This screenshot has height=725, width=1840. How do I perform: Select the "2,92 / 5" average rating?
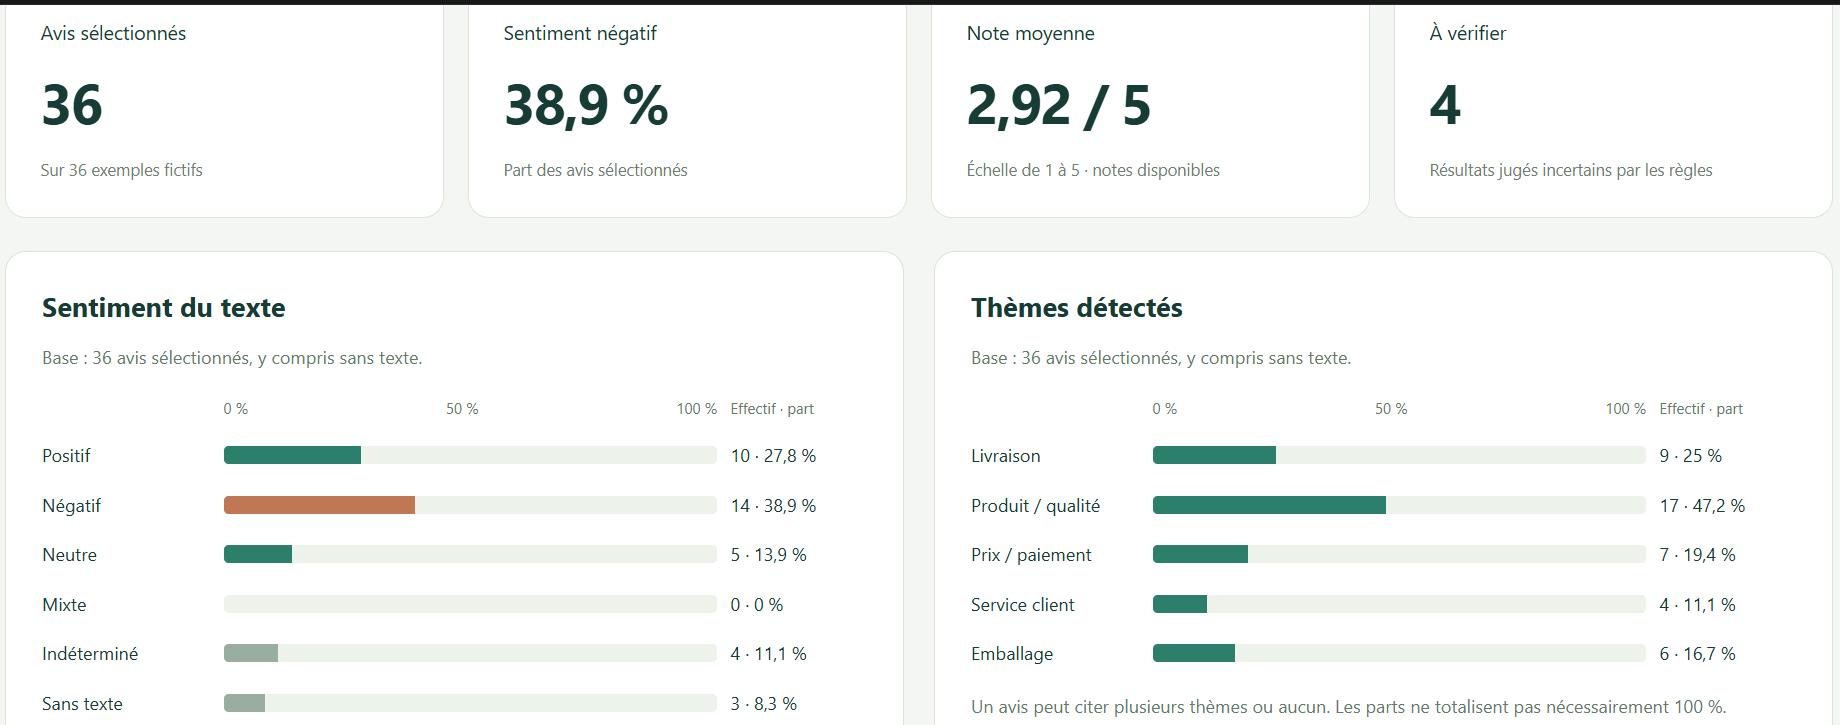(x=1059, y=106)
